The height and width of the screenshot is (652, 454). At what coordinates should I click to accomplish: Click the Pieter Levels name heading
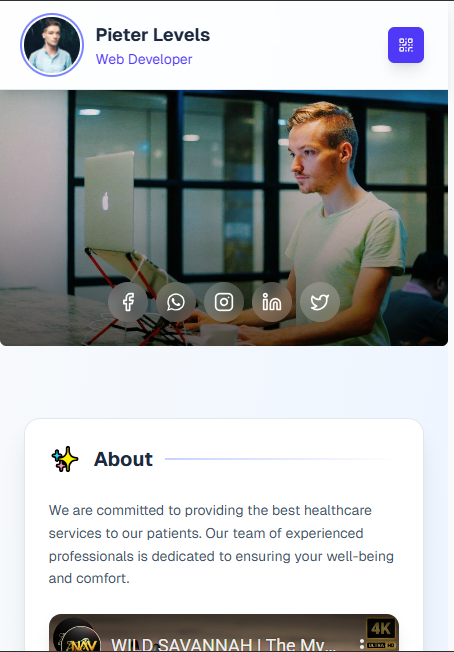(153, 35)
